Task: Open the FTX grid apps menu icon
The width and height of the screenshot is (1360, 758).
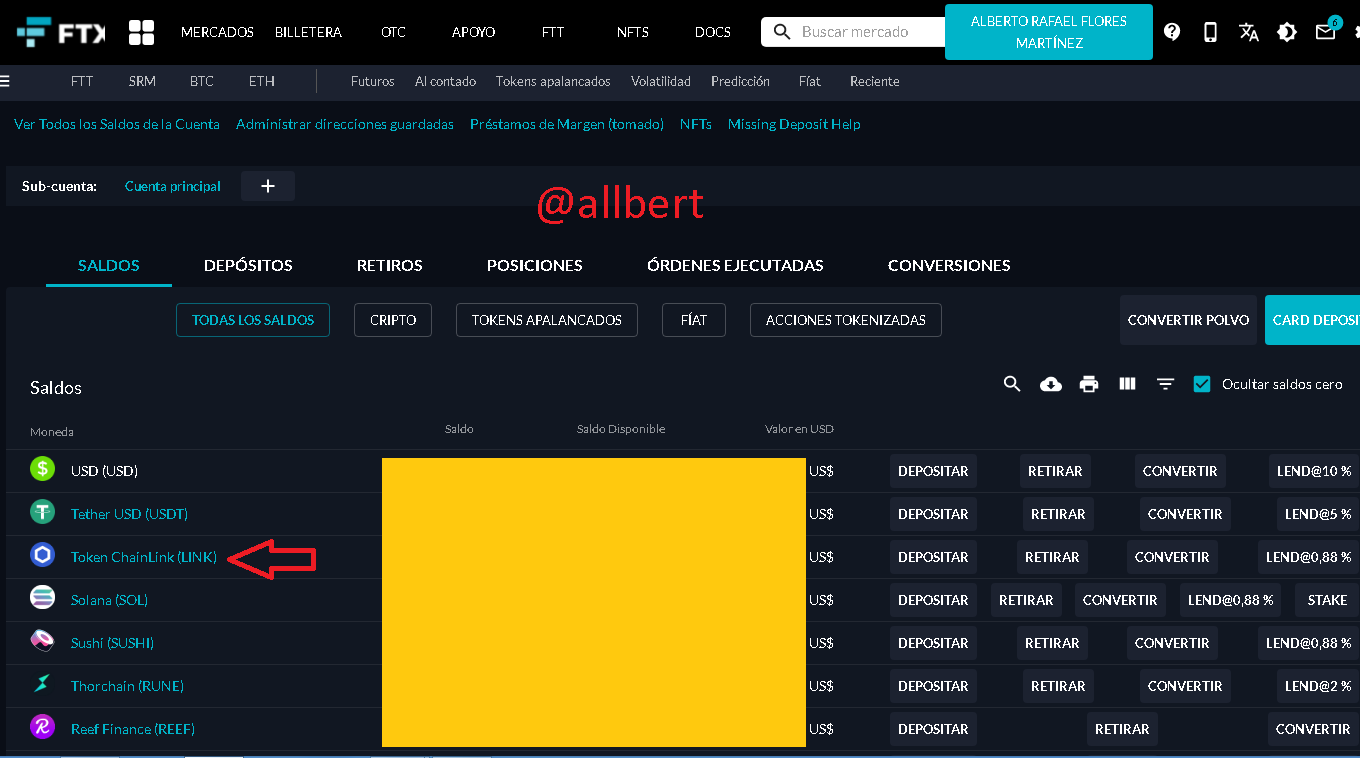Action: 141,32
